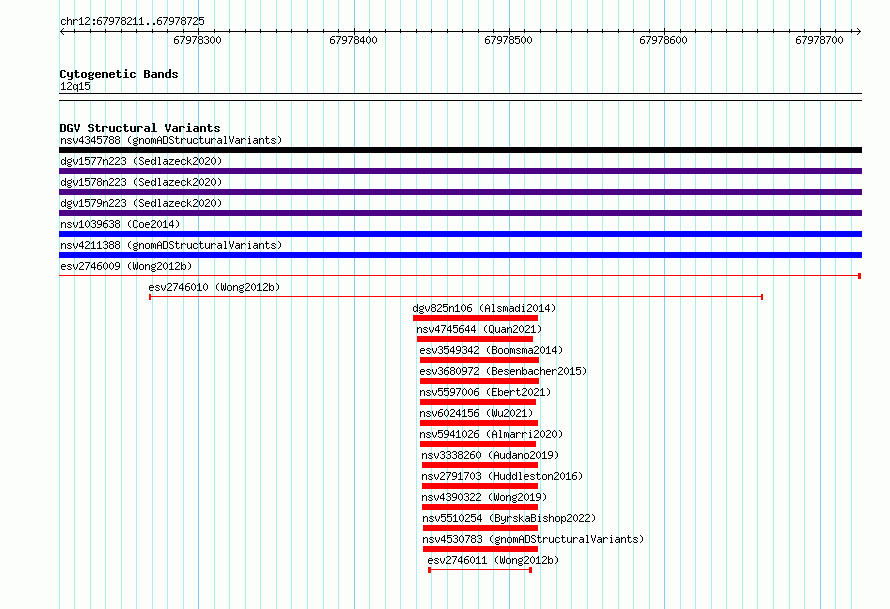Click the DGV Structural Variants track title
This screenshot has width=890, height=609.
tap(140, 128)
